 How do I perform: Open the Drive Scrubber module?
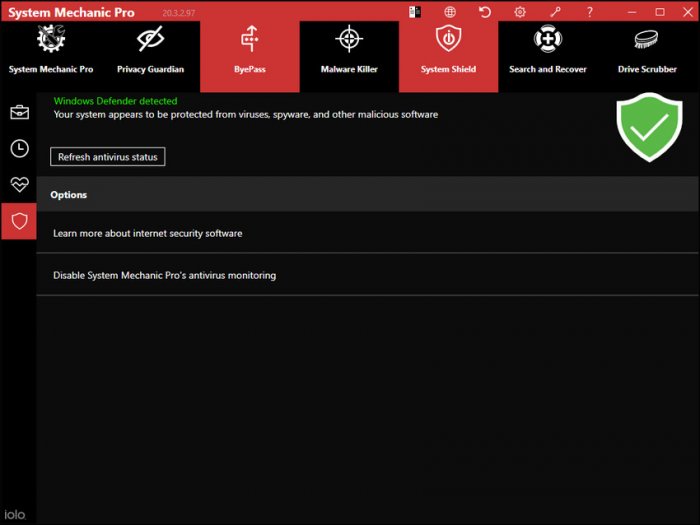[647, 57]
